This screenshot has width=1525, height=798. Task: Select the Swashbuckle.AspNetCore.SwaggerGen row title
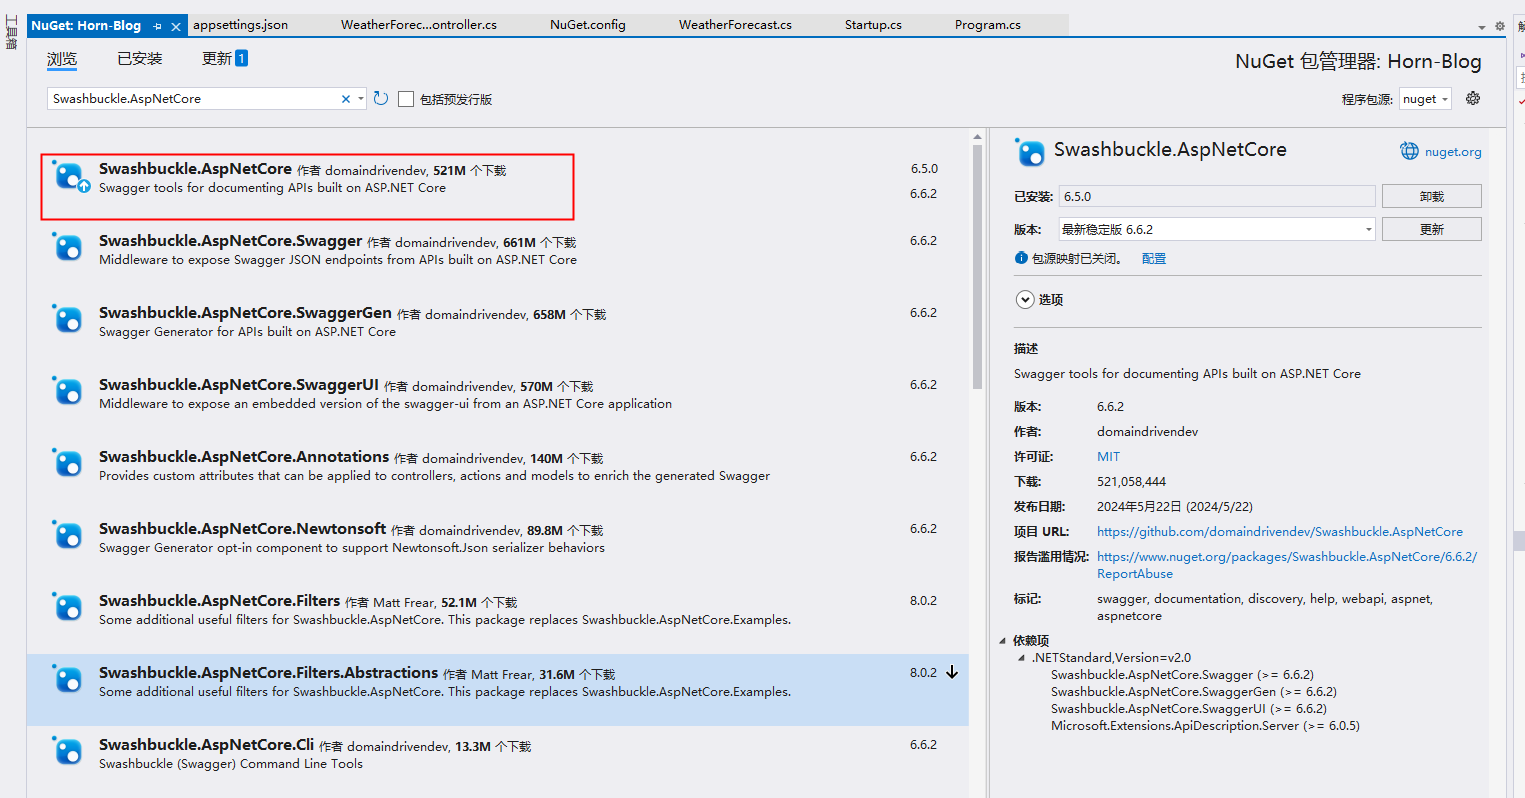[245, 313]
